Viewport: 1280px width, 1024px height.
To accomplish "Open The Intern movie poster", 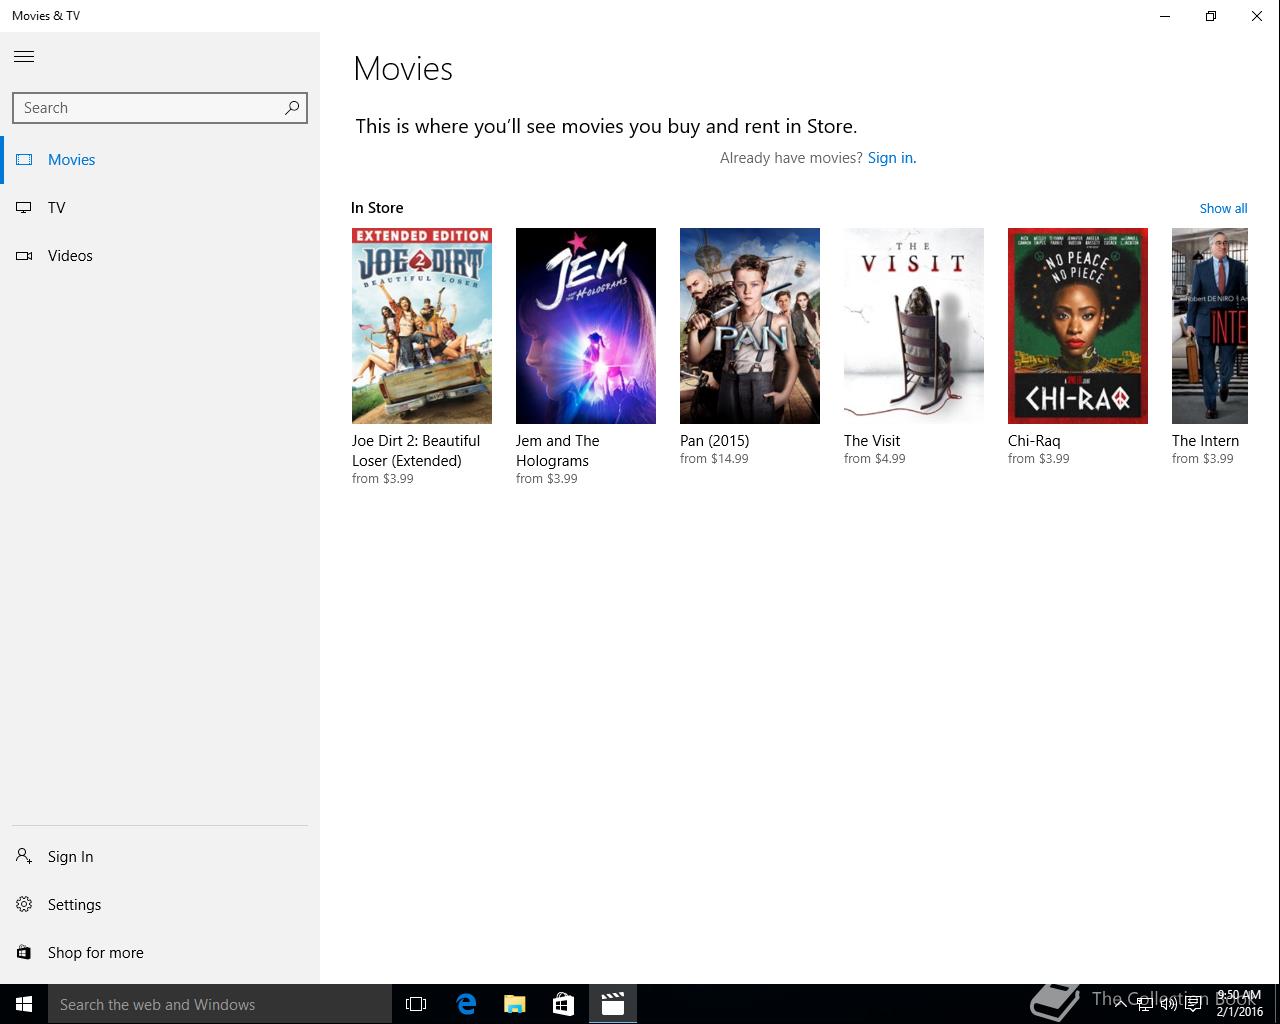I will [x=1210, y=326].
